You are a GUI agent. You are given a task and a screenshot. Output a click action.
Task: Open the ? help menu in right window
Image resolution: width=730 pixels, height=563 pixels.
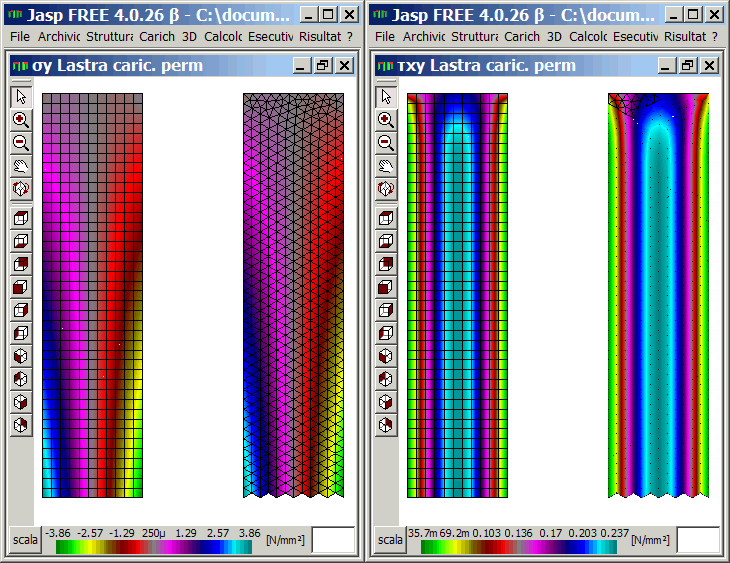(715, 36)
